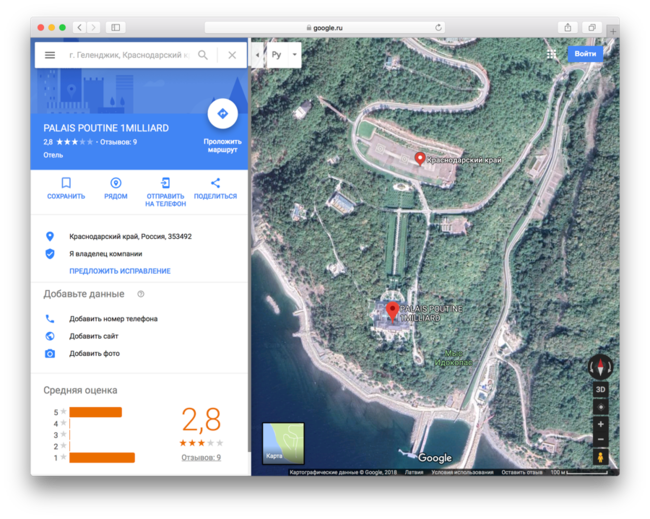
Task: Click the search magnifier icon
Action: pyautogui.click(x=203, y=55)
